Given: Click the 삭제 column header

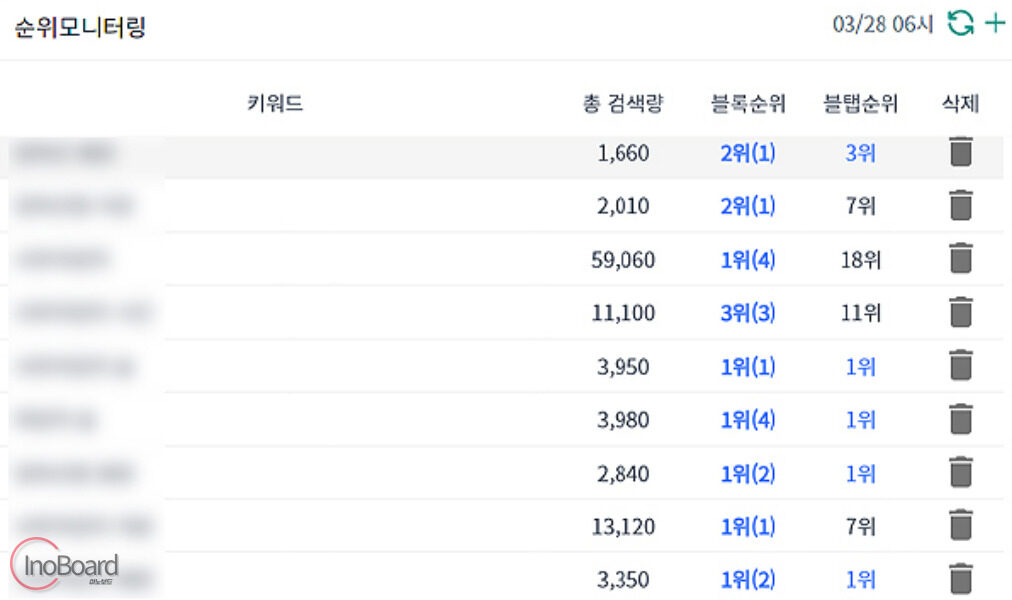Looking at the screenshot, I should [x=961, y=103].
